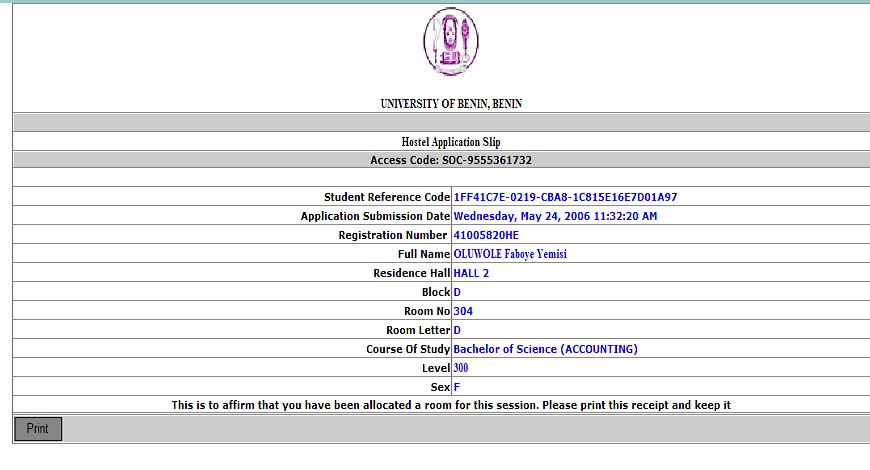Viewport: 870px width, 470px height.
Task: Select 'Bachelor of Science (ACCOUNTING)' value
Action: pos(545,349)
